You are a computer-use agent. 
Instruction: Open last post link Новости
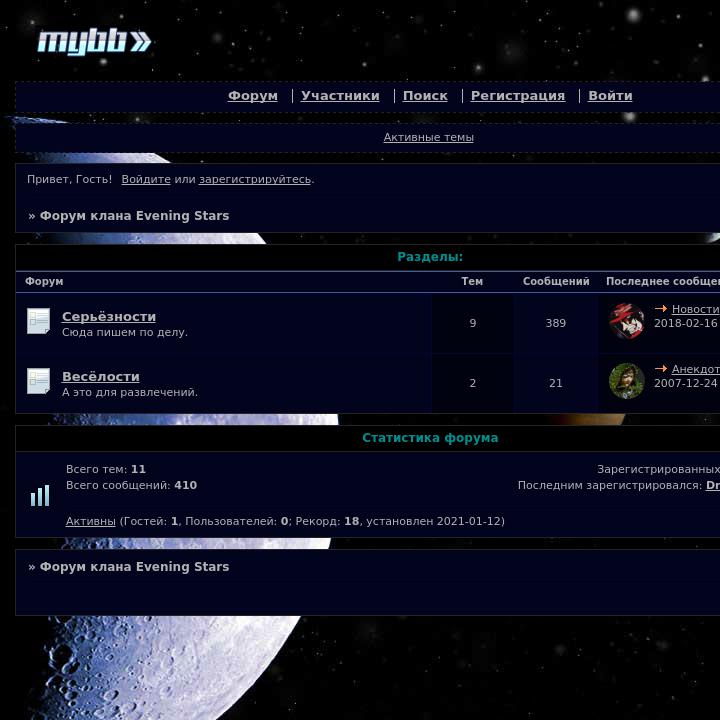point(696,309)
